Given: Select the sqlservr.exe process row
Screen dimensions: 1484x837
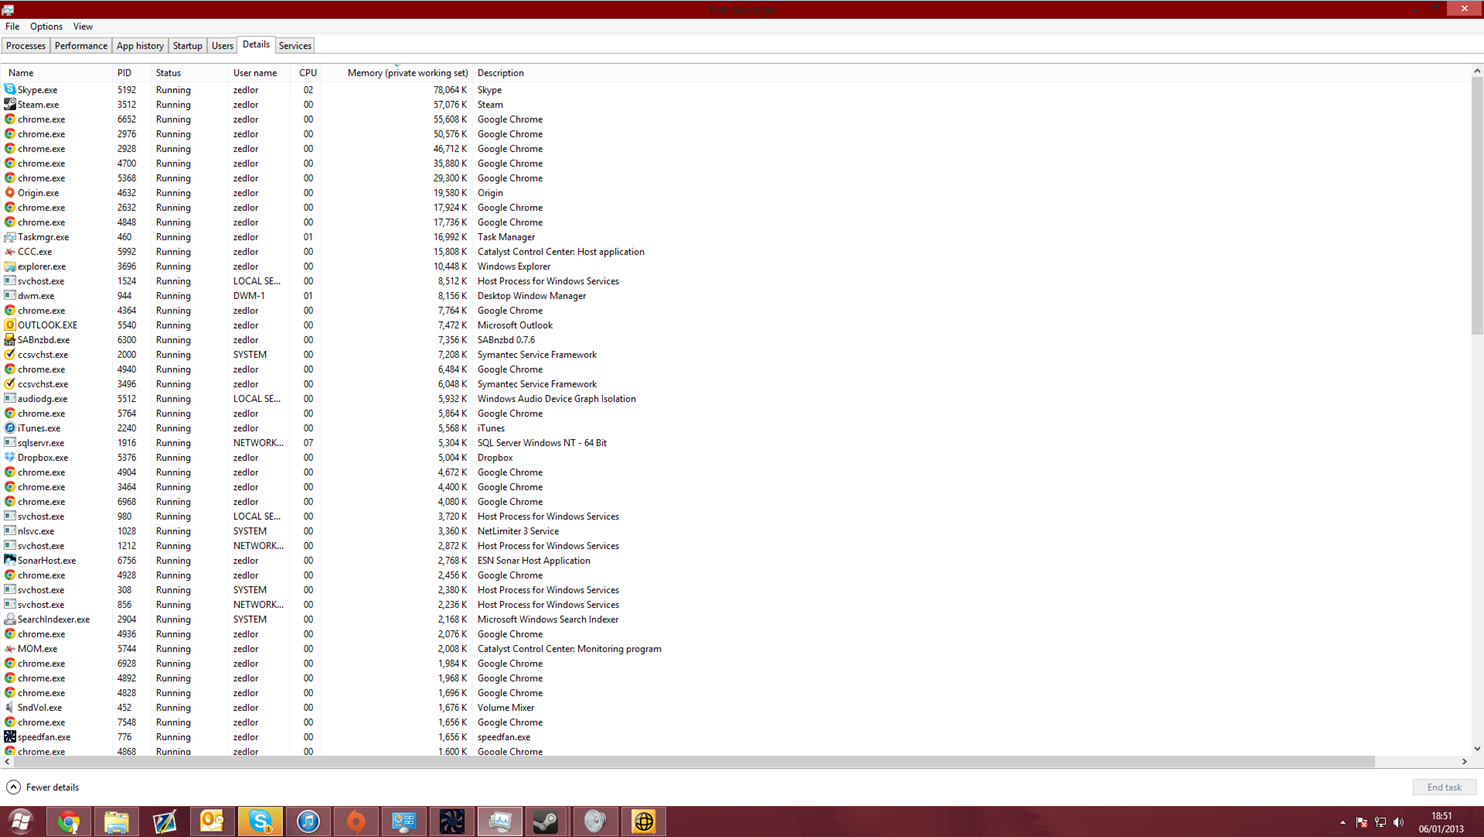Looking at the screenshot, I should [735, 442].
